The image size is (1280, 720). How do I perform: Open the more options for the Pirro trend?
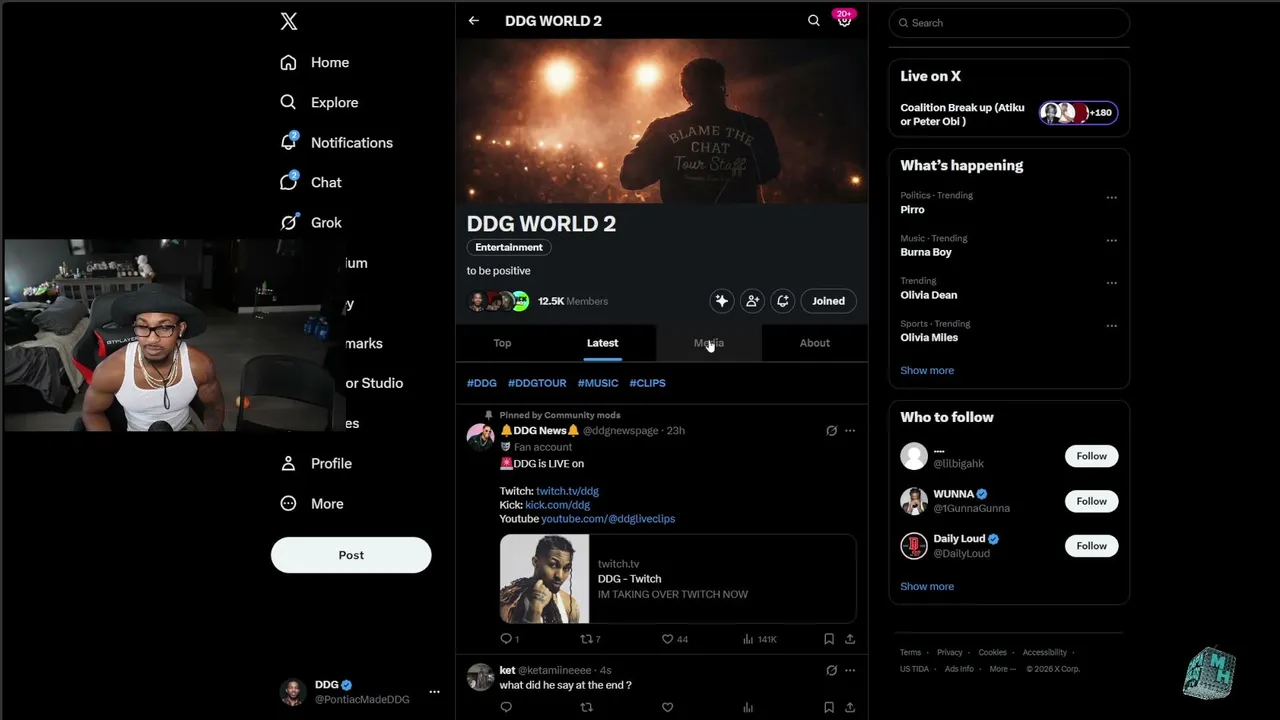[x=1111, y=198]
